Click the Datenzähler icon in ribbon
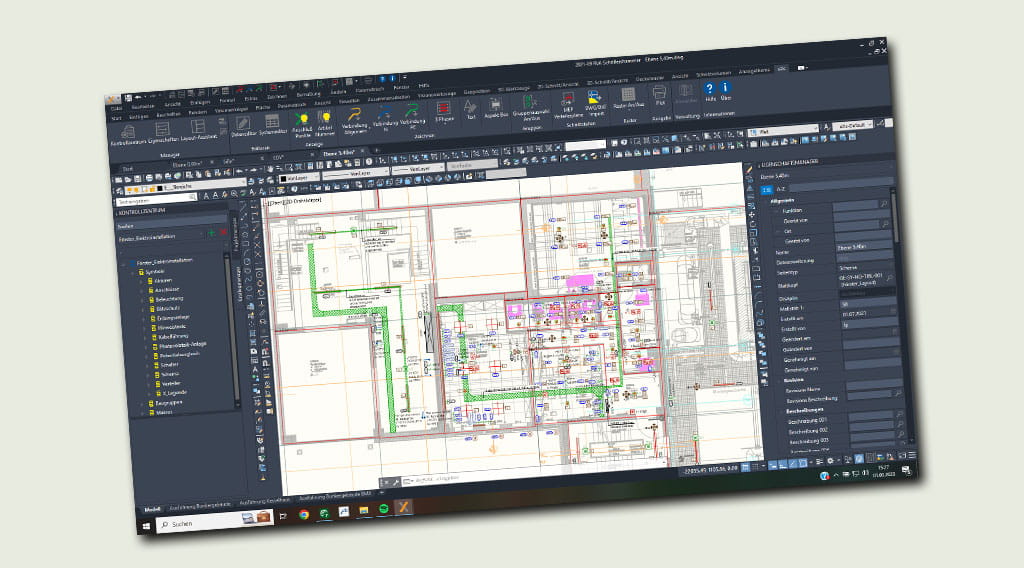The height and width of the screenshot is (568, 1024). tap(242, 122)
